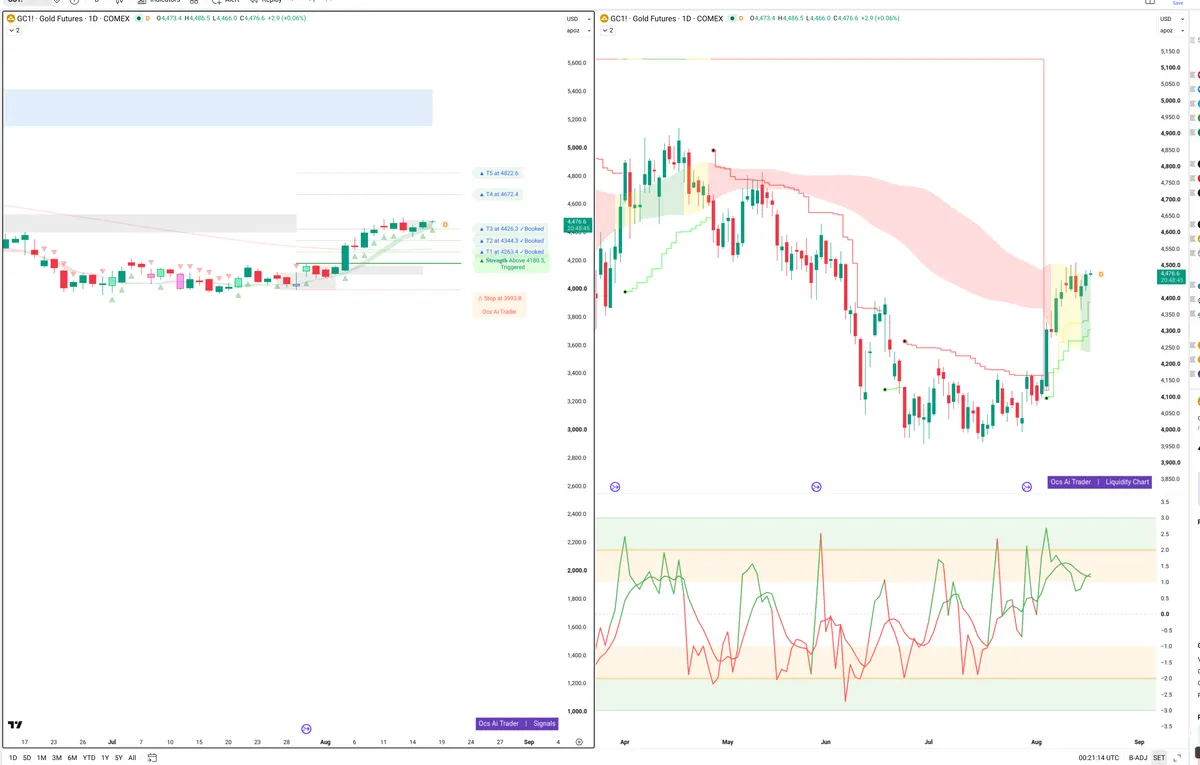Click the Stop at 3993.8 label
Screen dimensions: 1200x765
click(500, 298)
